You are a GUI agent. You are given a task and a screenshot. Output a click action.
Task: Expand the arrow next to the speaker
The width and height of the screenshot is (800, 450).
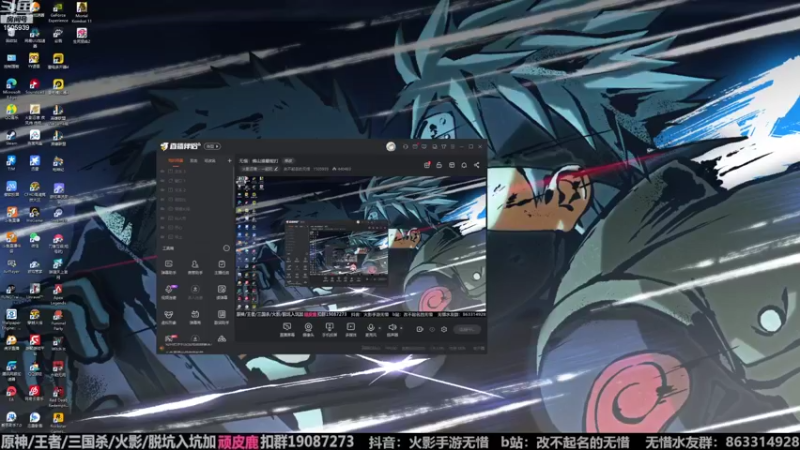pos(401,328)
